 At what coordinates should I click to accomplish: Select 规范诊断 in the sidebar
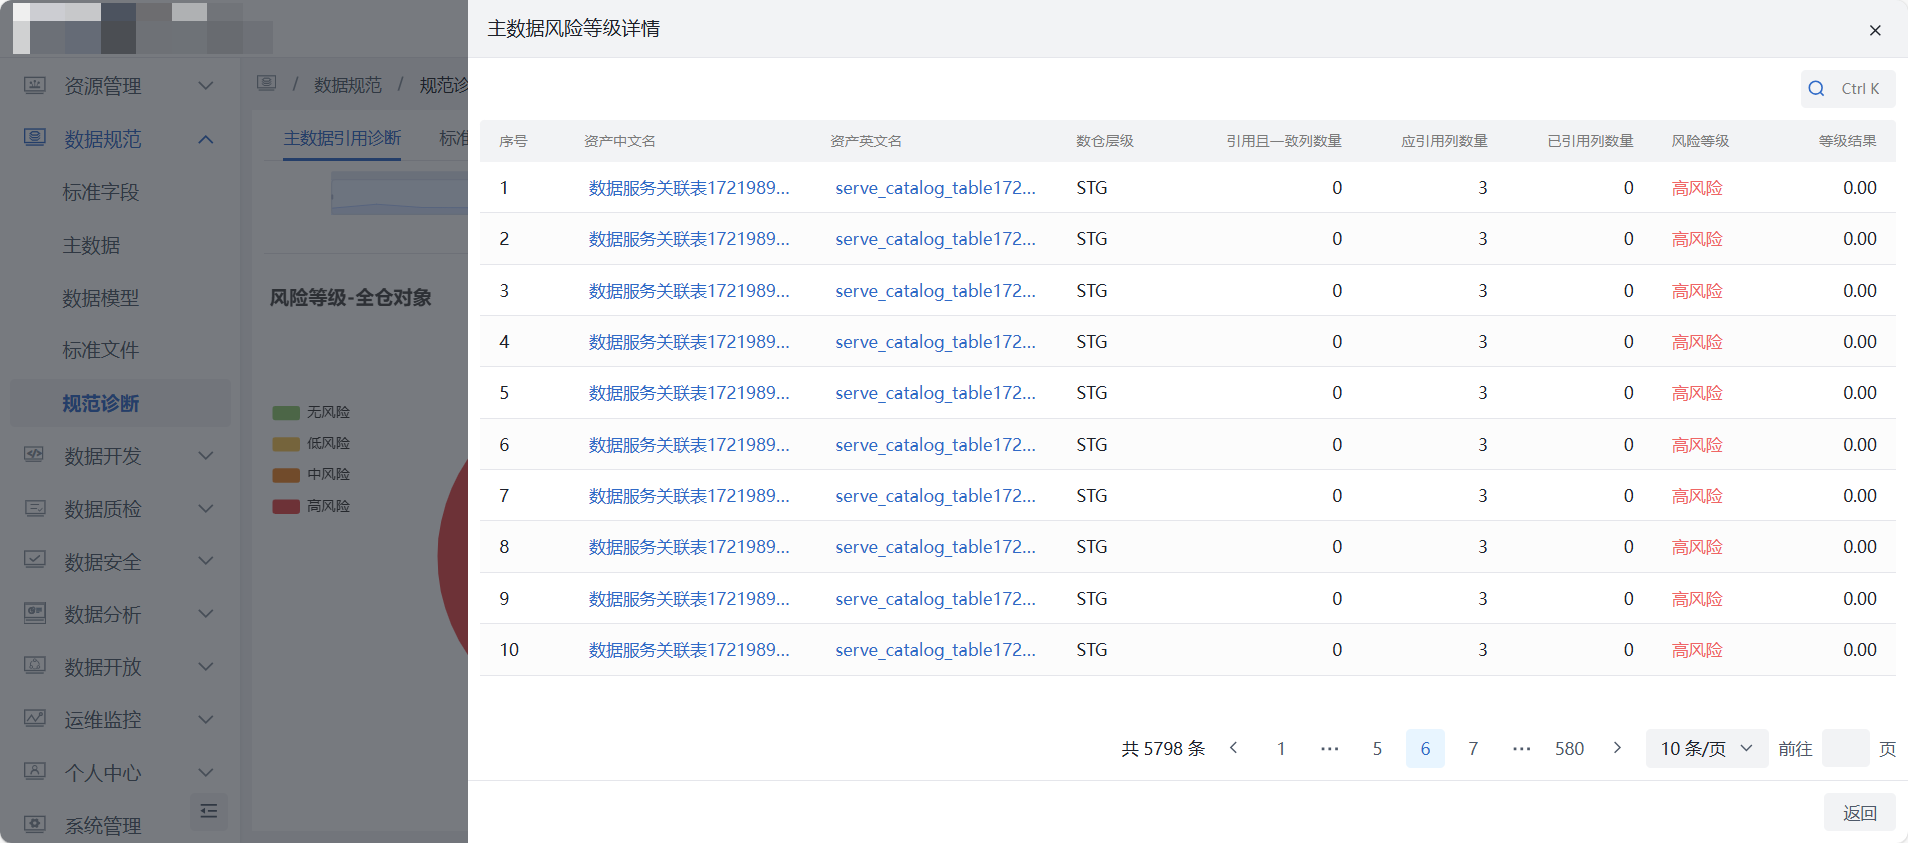(120, 403)
